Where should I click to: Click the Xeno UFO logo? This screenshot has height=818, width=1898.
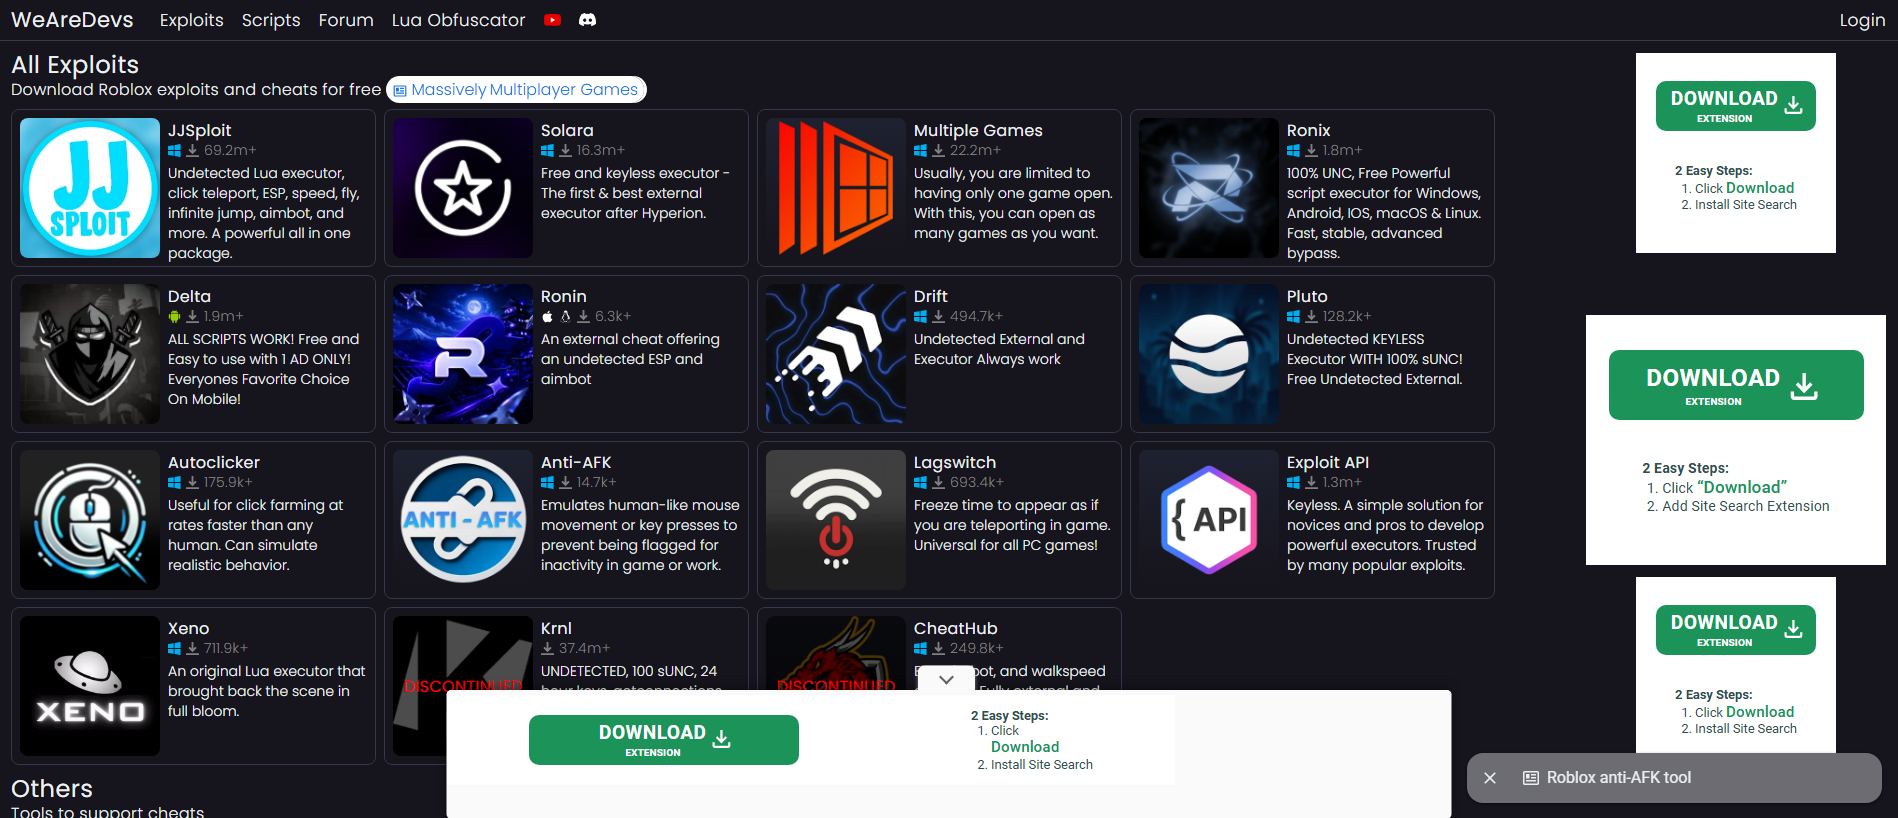tap(90, 686)
